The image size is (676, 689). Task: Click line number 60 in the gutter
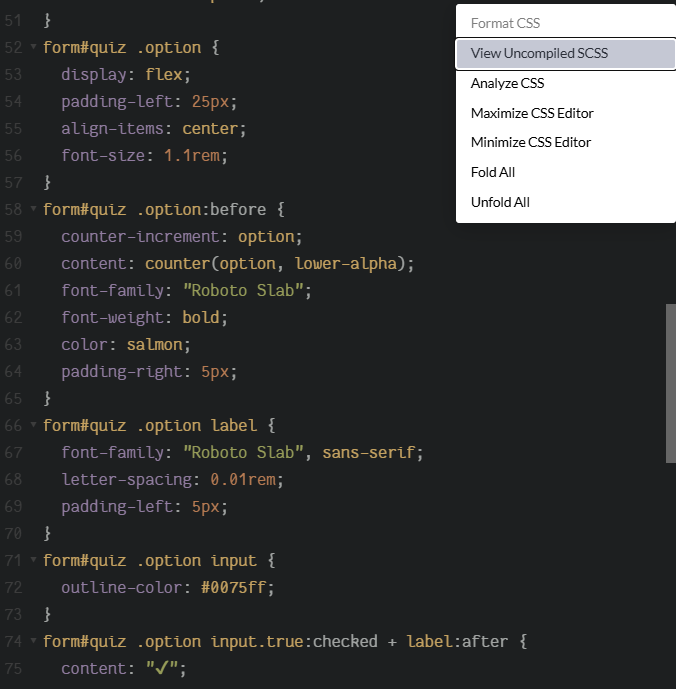point(13,264)
